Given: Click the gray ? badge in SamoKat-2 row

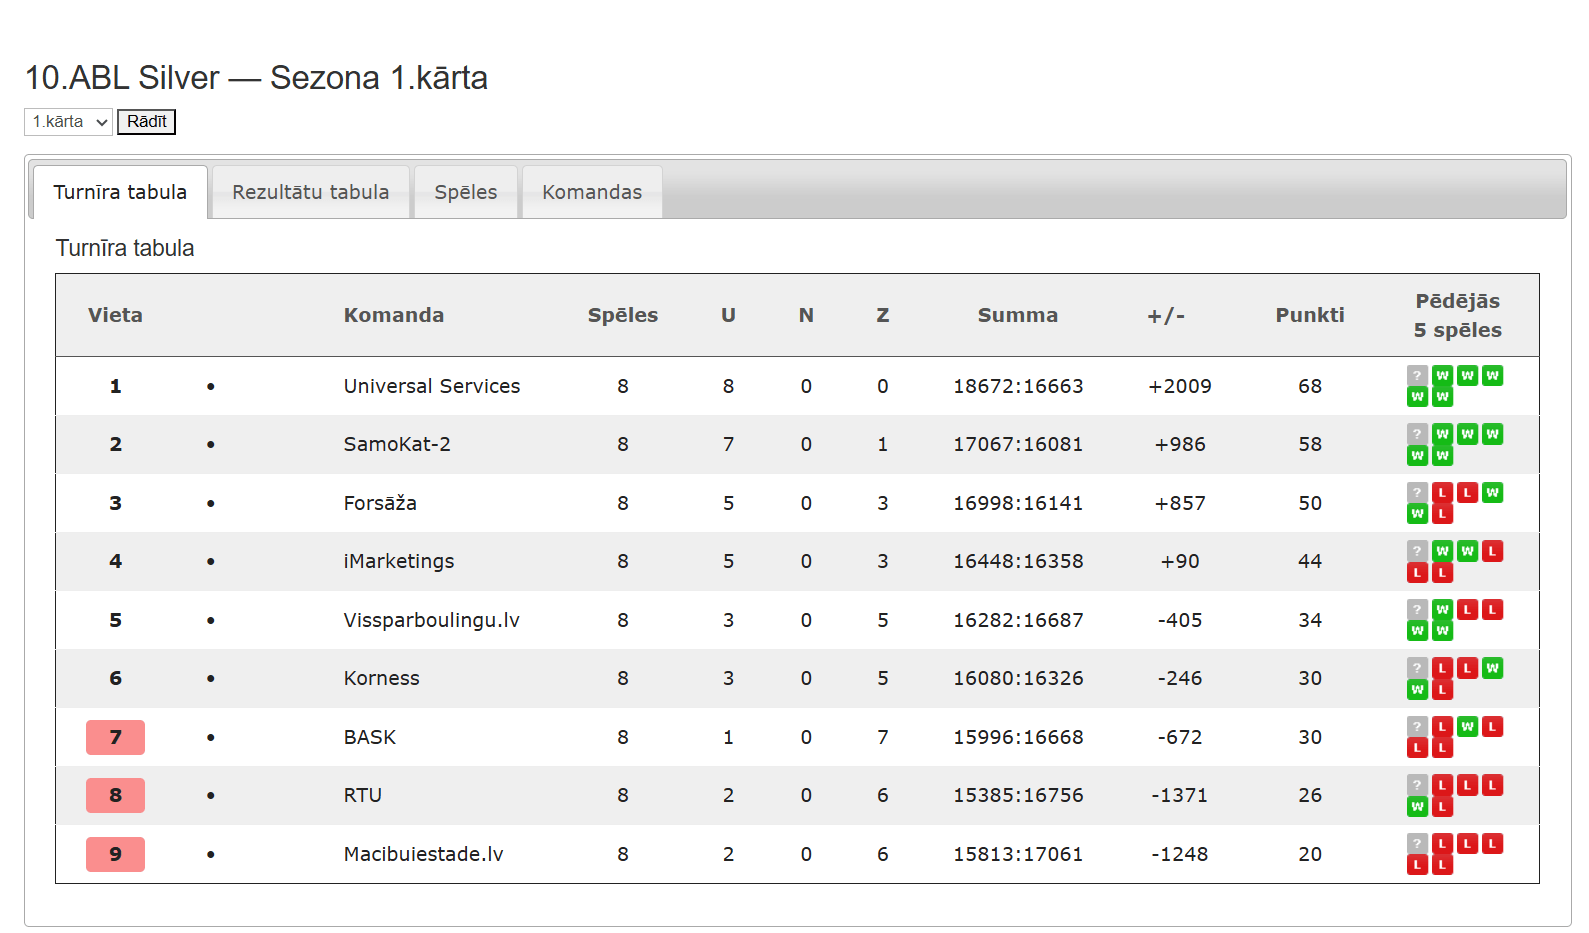Looking at the screenshot, I should [x=1417, y=434].
